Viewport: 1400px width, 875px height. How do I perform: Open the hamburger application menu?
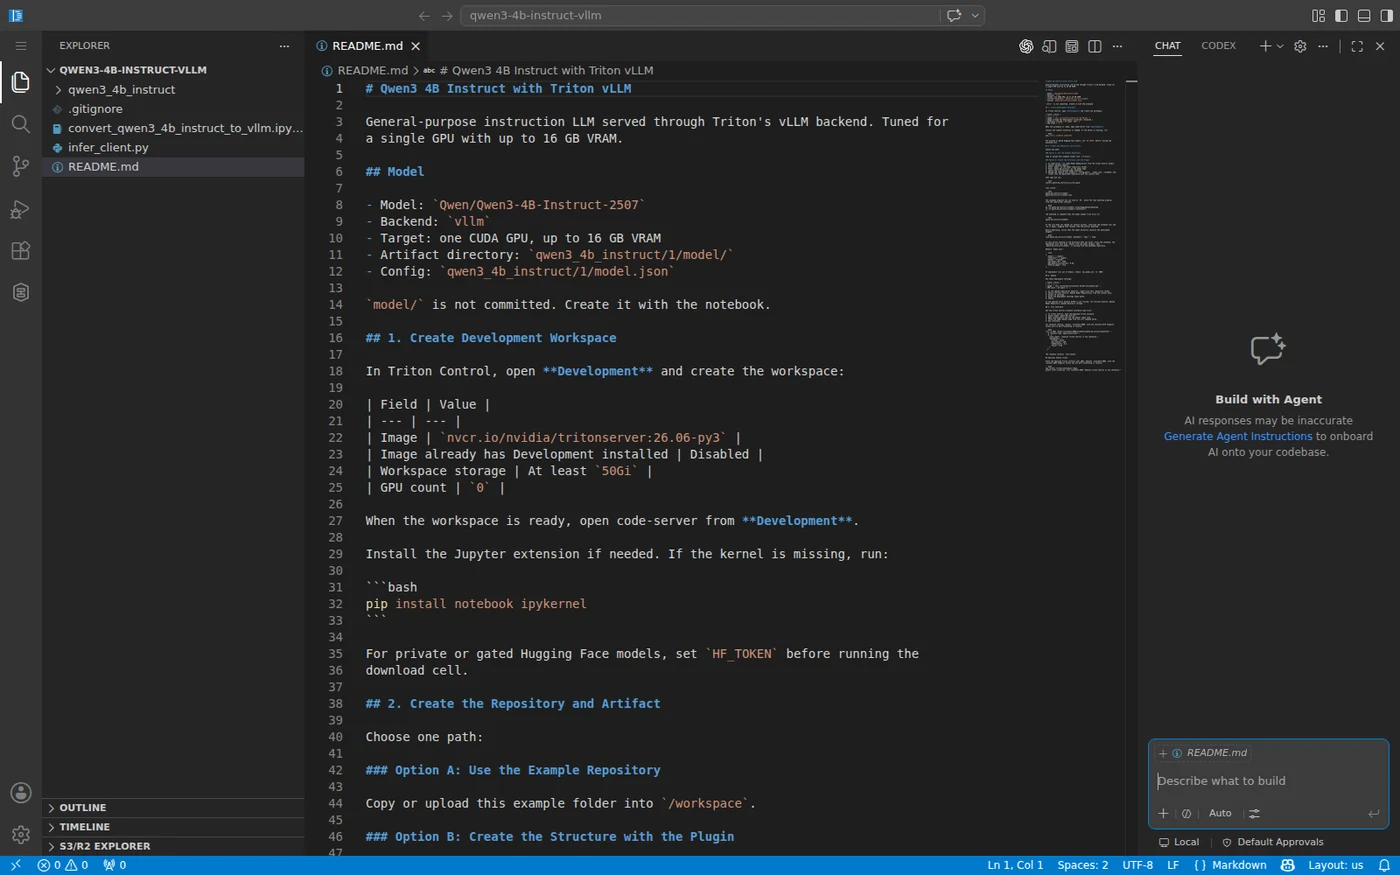20,46
